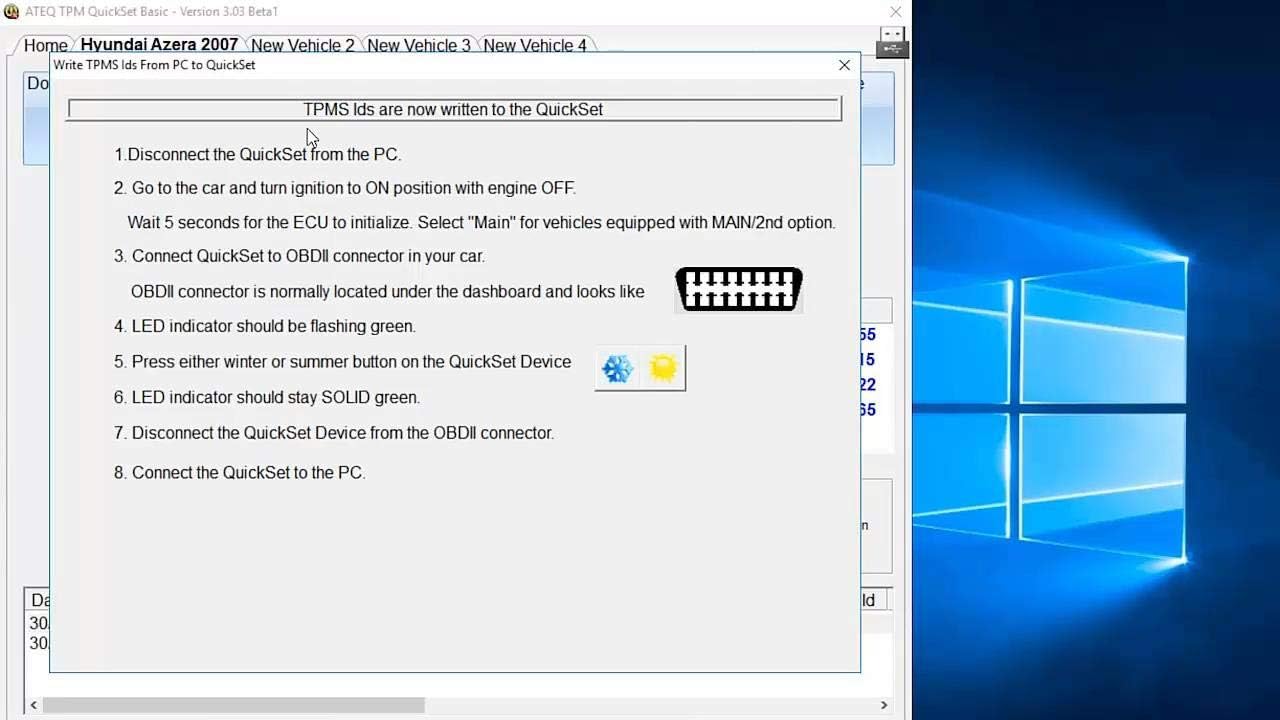Go to the New Vehicle 3 tab
Screen dimensions: 1280x720
(x=418, y=45)
